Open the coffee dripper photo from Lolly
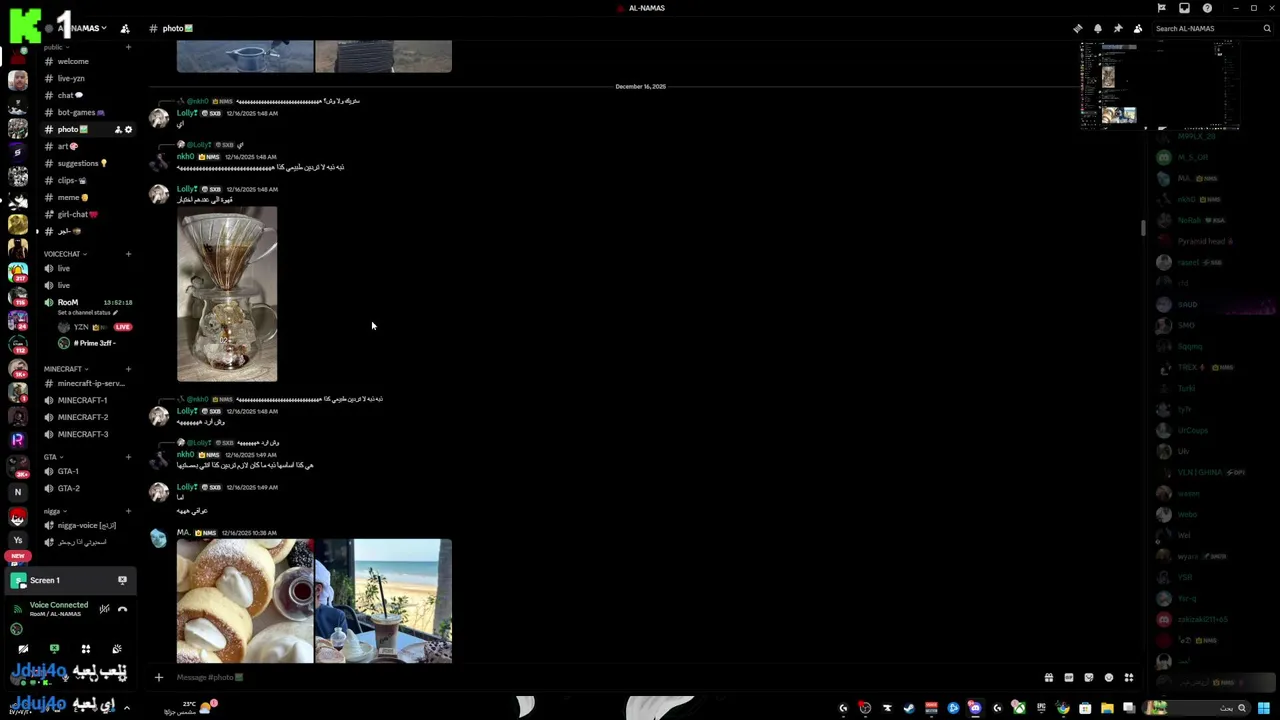1280x720 pixels. tap(227, 294)
